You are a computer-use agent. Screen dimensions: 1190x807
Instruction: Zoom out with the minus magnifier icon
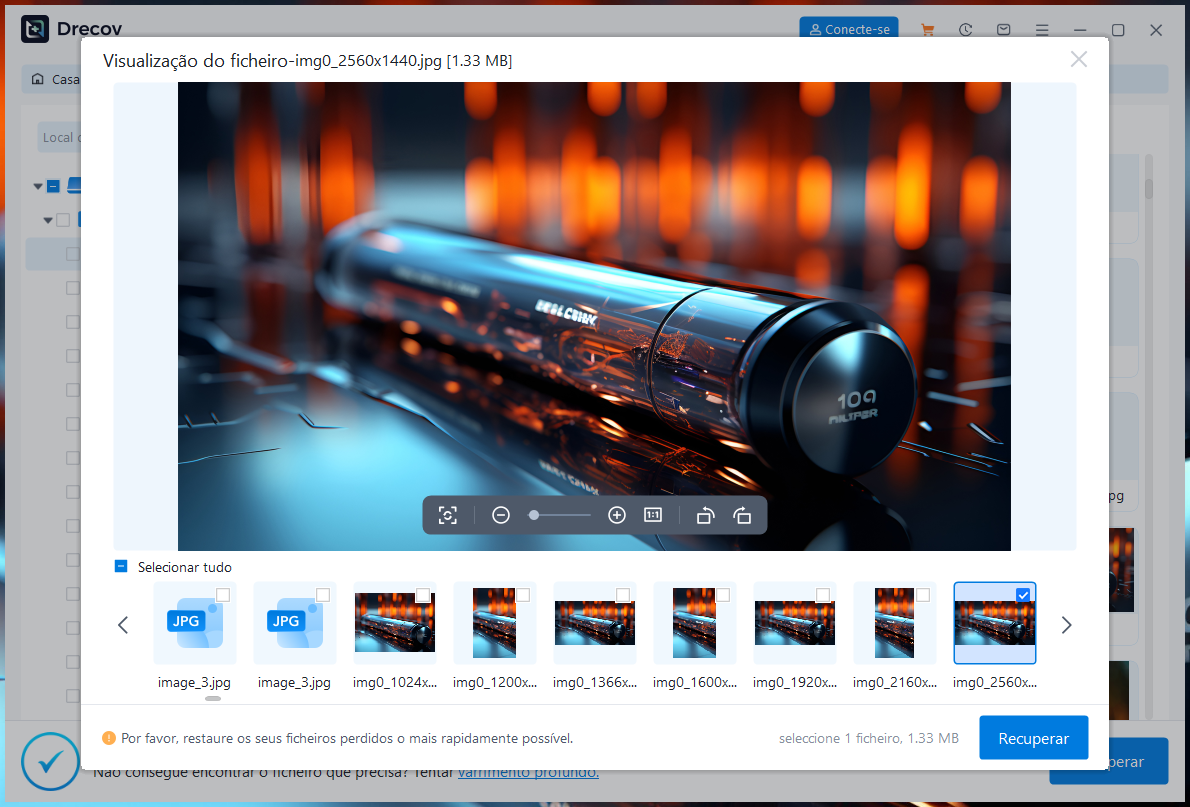[x=501, y=515]
